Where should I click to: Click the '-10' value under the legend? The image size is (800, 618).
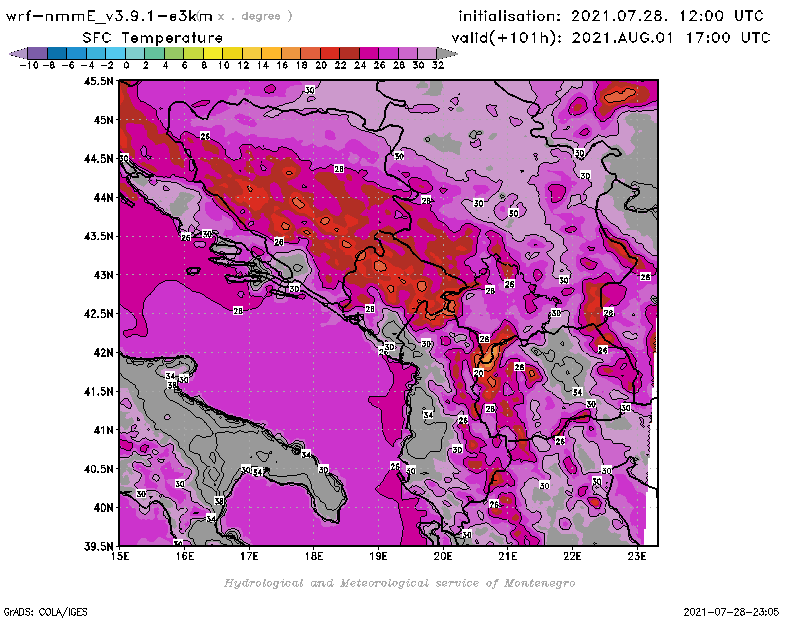(x=29, y=65)
